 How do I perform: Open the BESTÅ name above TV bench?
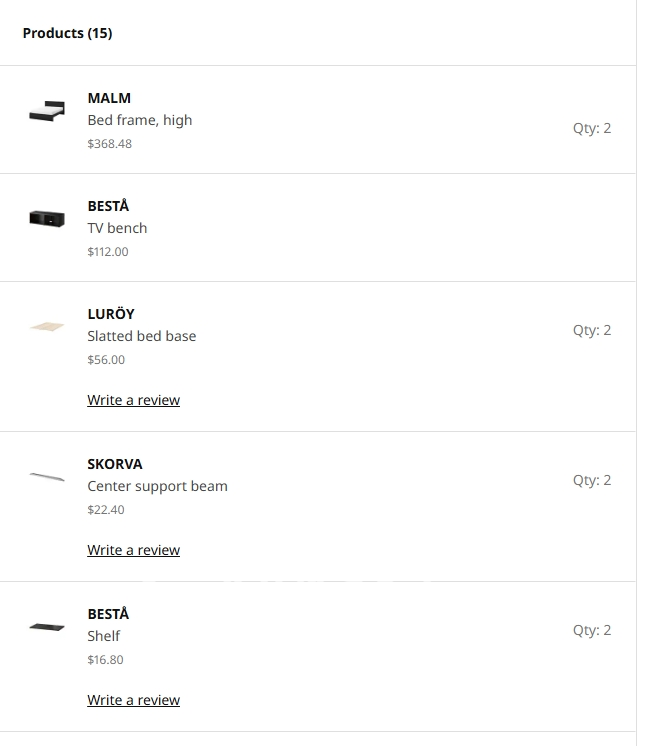108,206
